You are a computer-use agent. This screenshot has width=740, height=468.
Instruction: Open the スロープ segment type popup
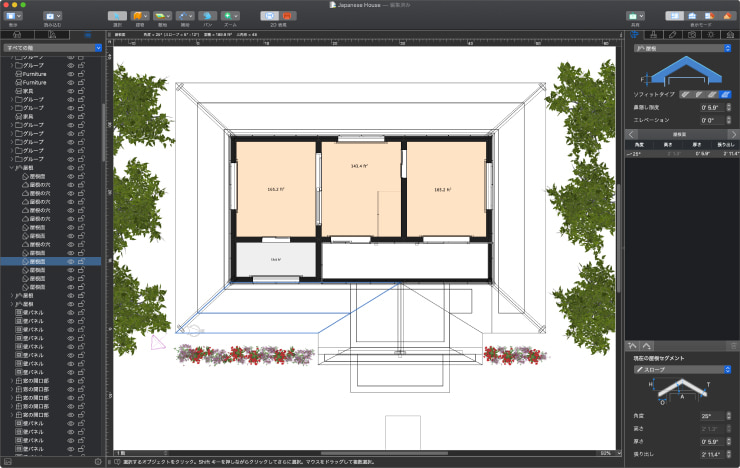pyautogui.click(x=682, y=369)
